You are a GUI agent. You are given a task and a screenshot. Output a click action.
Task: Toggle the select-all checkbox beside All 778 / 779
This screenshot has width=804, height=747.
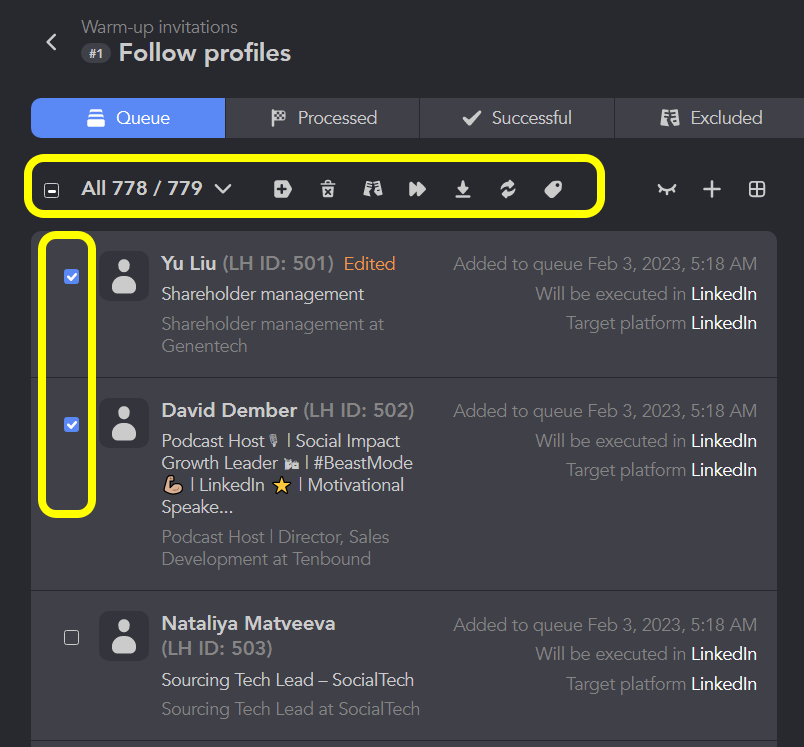(51, 190)
